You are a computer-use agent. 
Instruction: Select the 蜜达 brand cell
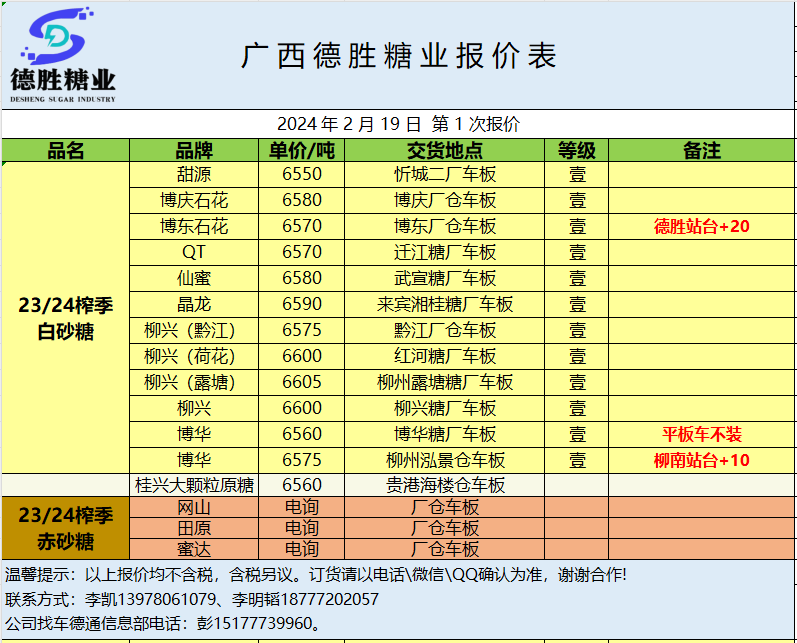(x=194, y=549)
